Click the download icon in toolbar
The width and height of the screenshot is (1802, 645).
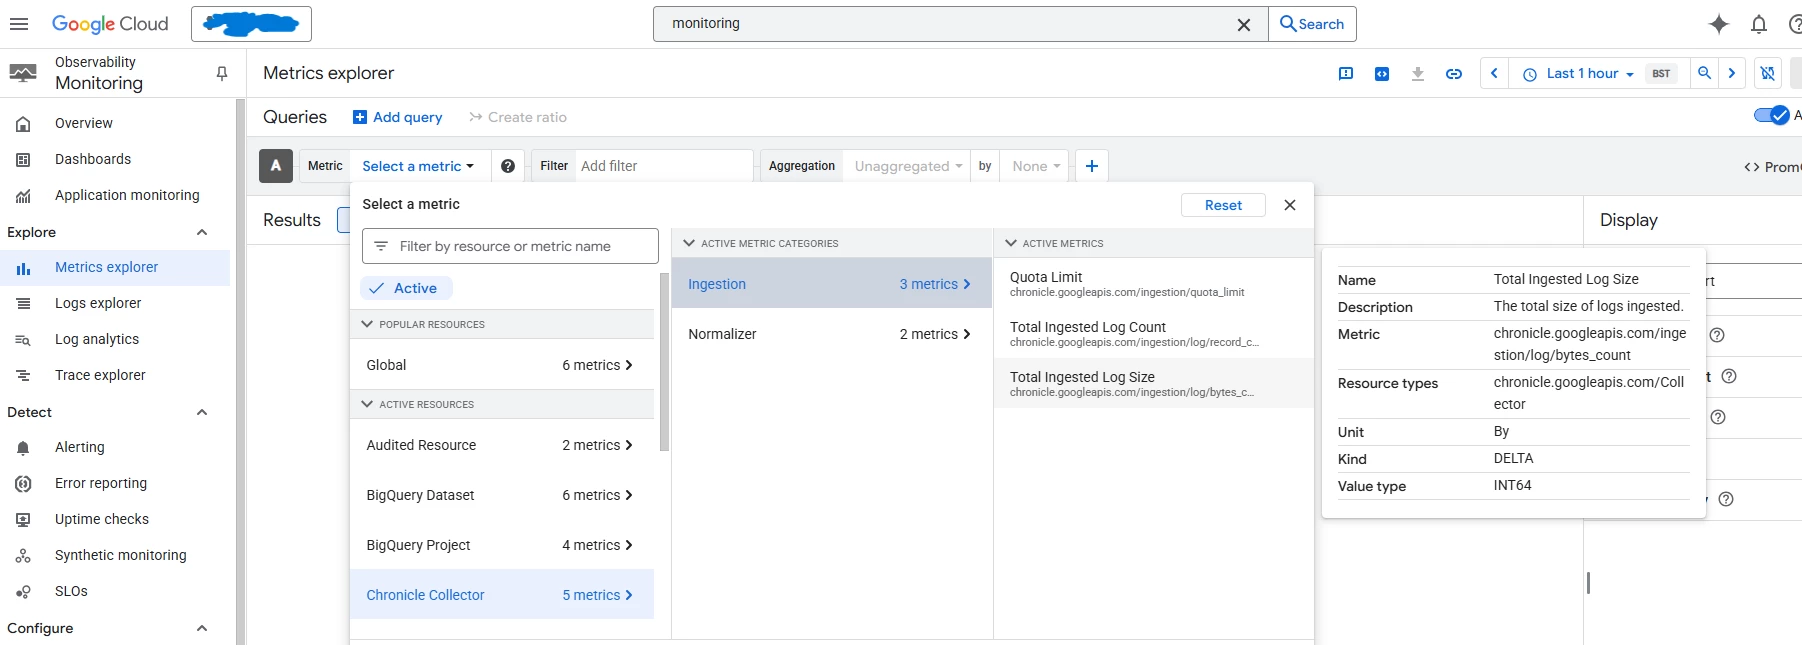click(x=1418, y=73)
